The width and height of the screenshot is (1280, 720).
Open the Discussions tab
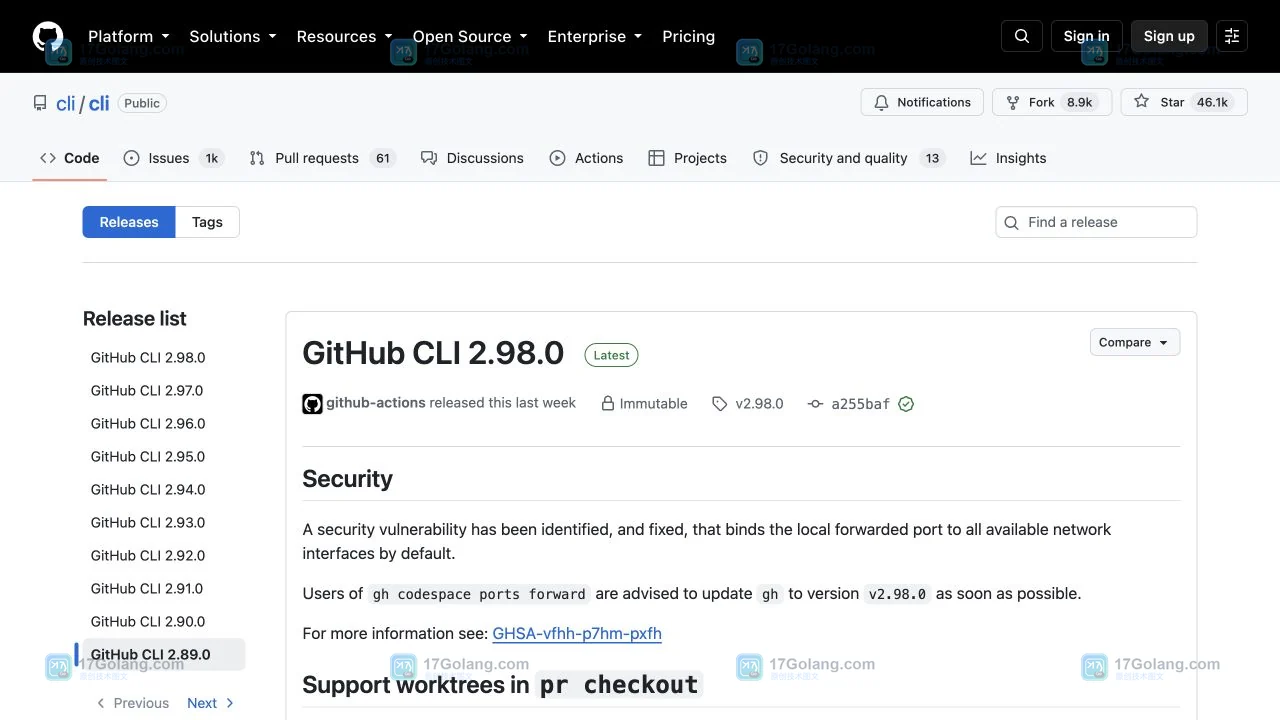coord(472,158)
